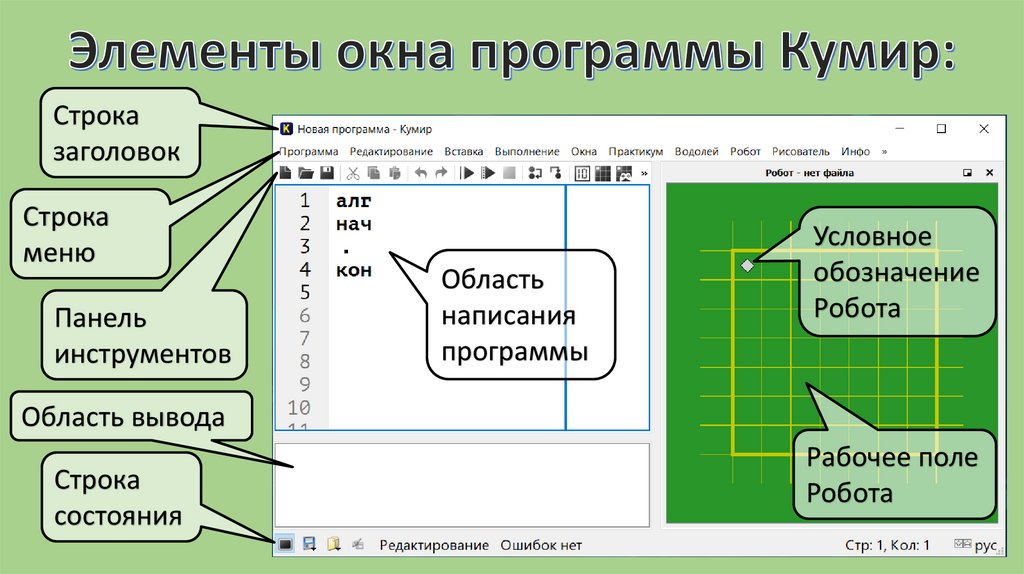Paste from clipboard with the toolbar paste icon
Image resolution: width=1024 pixels, height=574 pixels.
click(x=394, y=173)
